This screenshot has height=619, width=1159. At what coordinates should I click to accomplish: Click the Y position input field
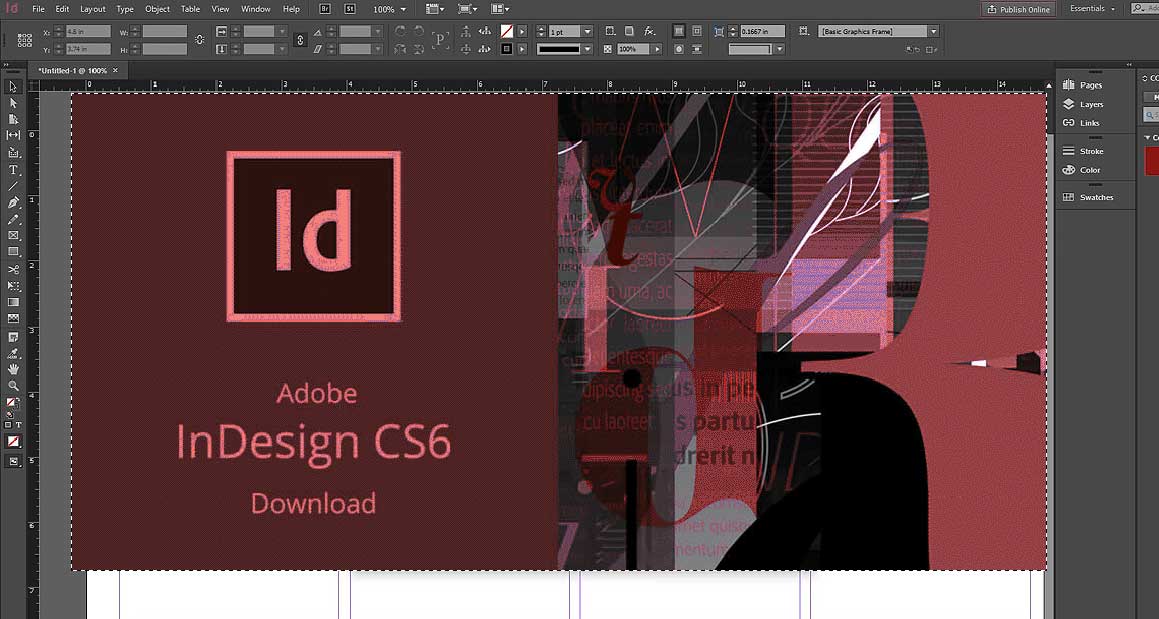(88, 49)
